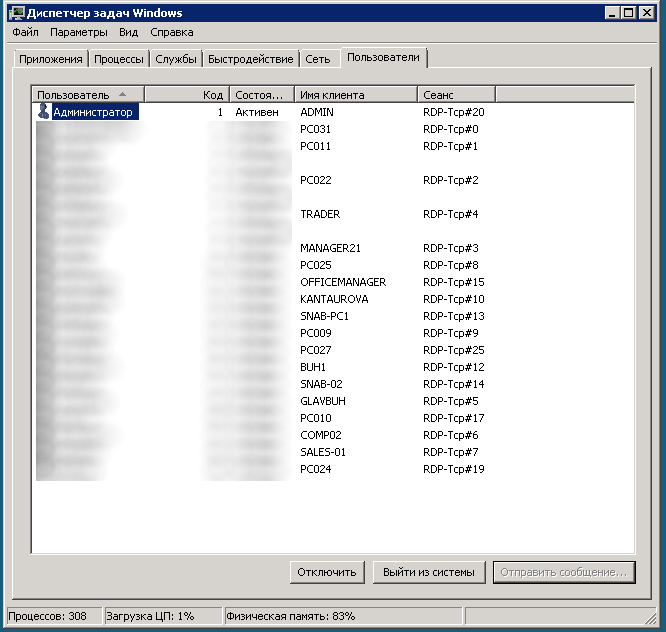Viewport: 666px width, 632px height.
Task: Click the Активен status cell
Action: [x=257, y=112]
